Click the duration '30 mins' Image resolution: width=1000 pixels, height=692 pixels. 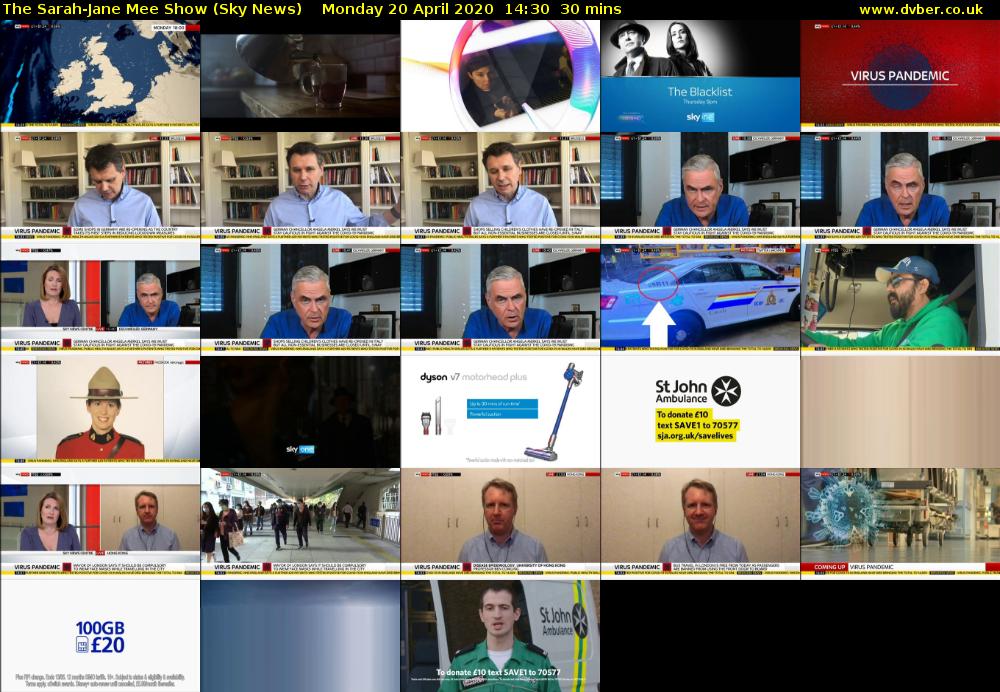[591, 9]
